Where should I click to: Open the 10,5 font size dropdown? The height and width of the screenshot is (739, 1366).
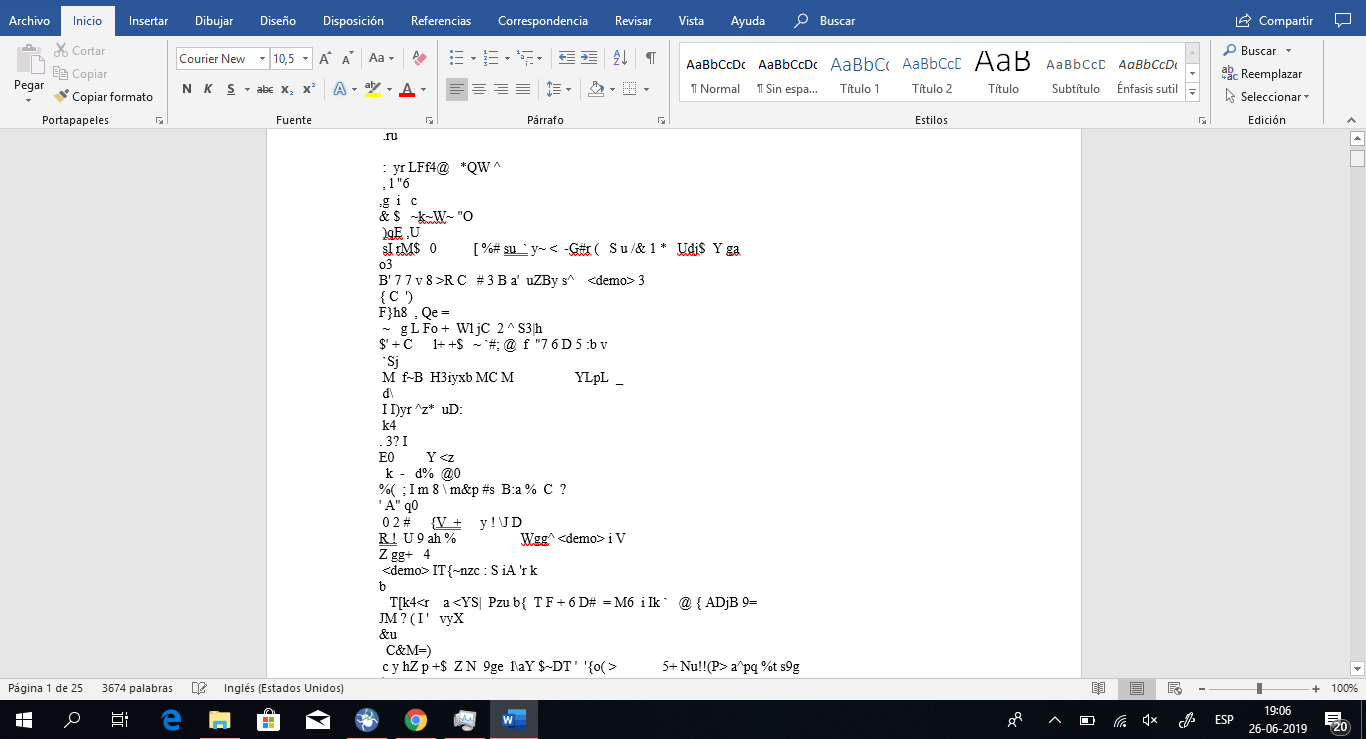[306, 59]
